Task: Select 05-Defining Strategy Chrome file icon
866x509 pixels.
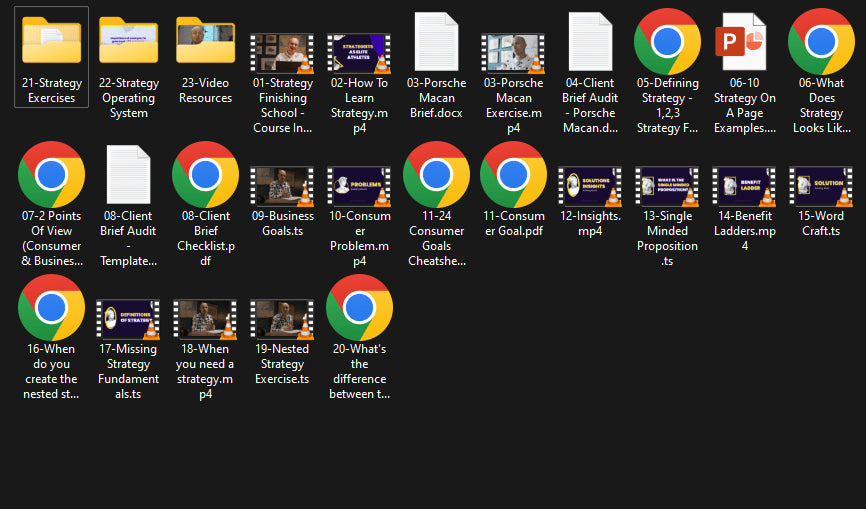Action: click(x=667, y=41)
